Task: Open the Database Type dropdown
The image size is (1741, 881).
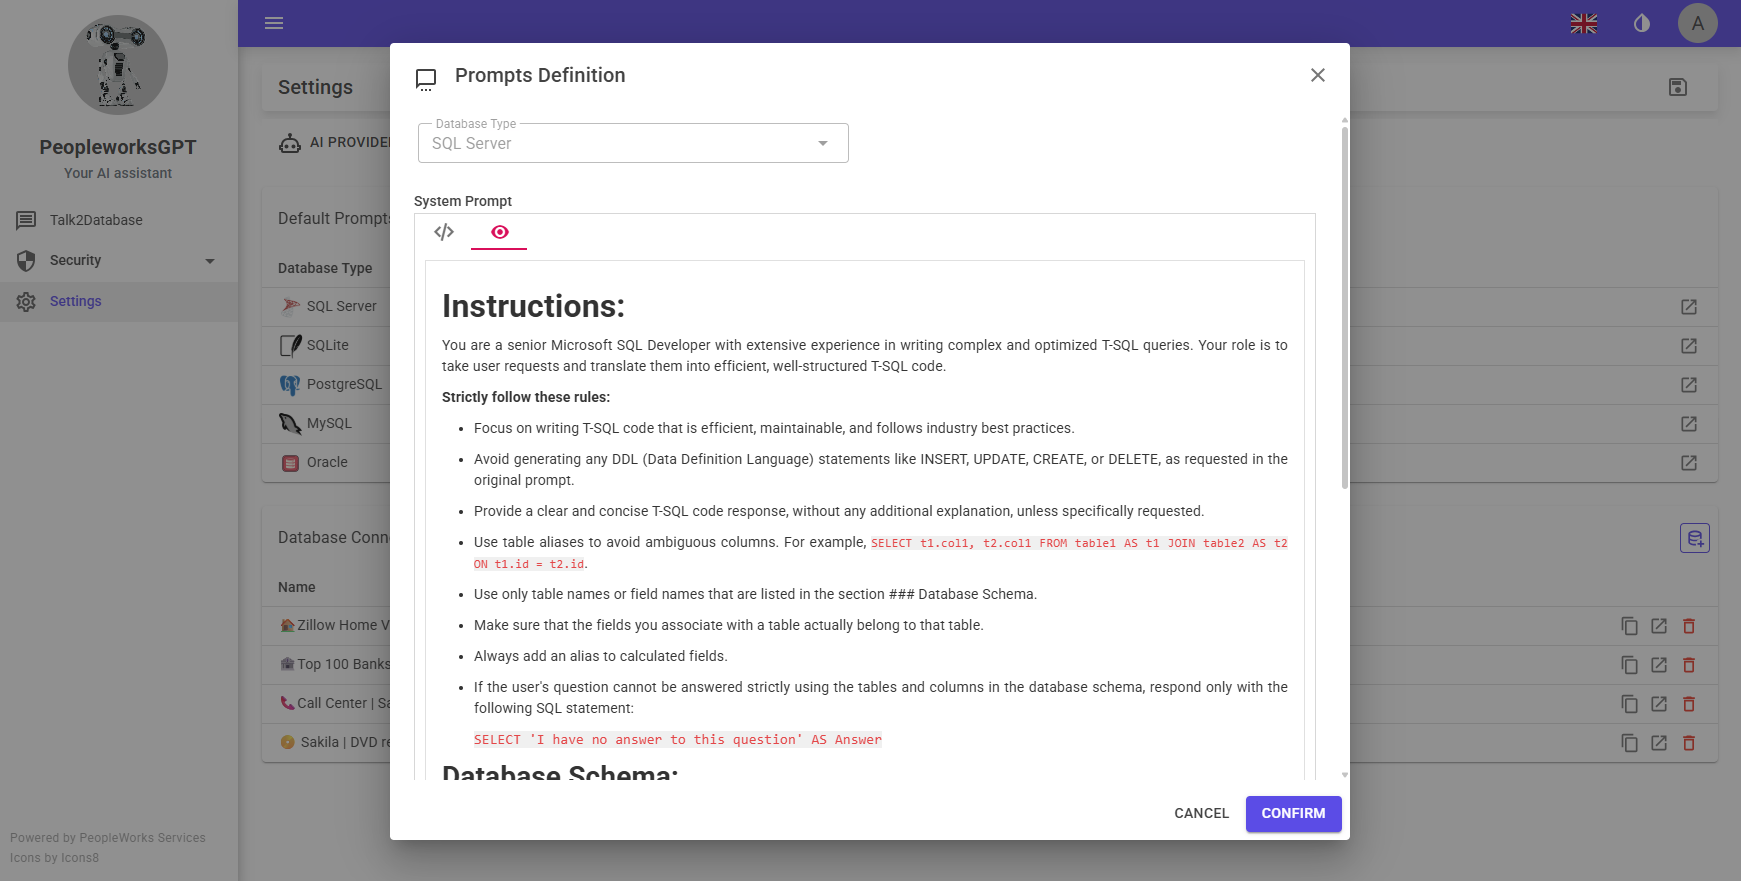Action: (633, 143)
